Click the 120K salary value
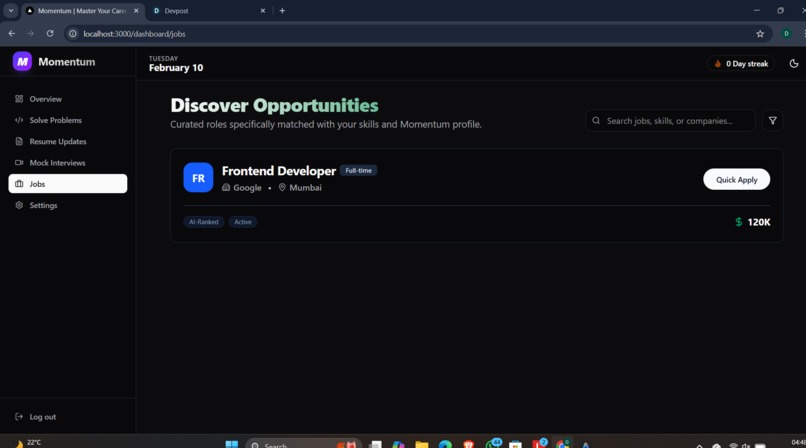The height and width of the screenshot is (448, 806). click(759, 222)
